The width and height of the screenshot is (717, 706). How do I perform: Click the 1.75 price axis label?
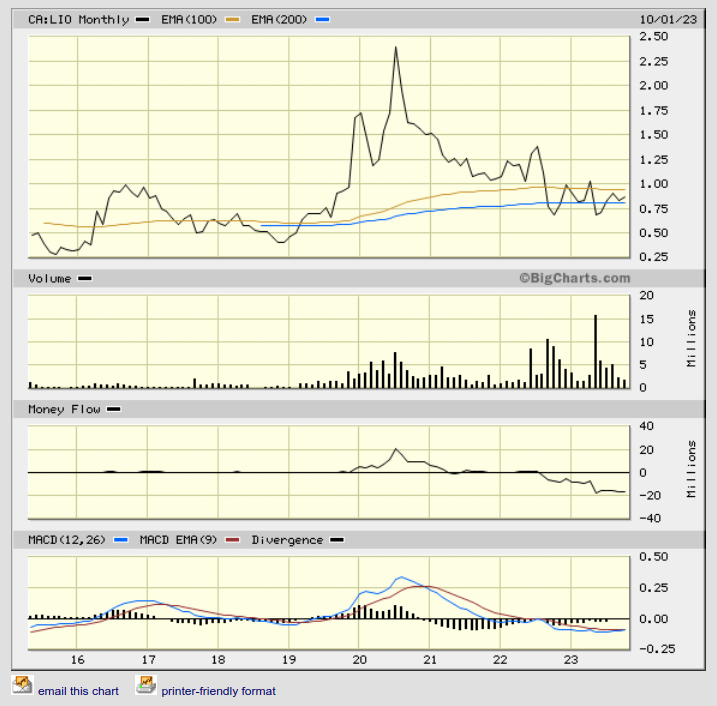pyautogui.click(x=653, y=111)
